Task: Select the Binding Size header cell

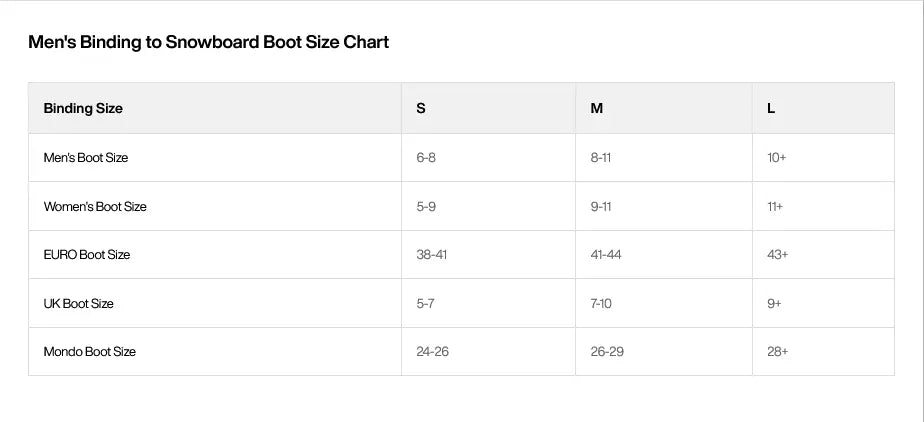Action: click(x=215, y=108)
